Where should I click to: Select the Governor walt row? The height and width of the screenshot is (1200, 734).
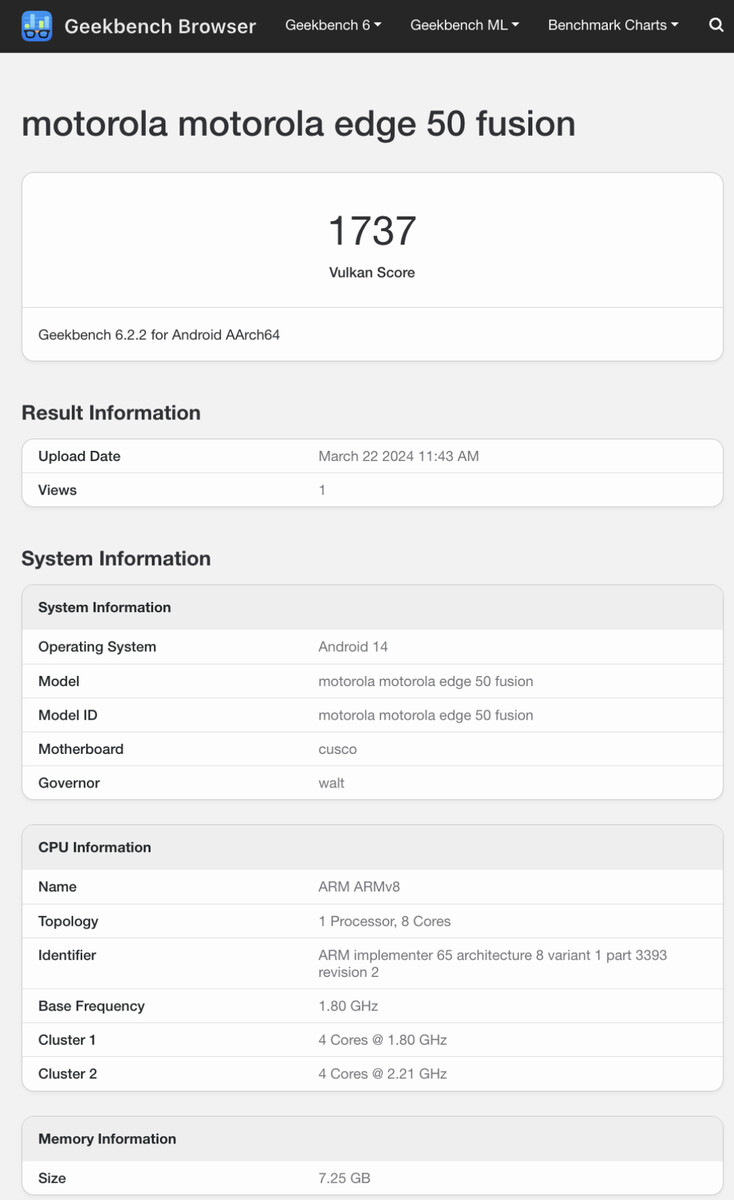point(372,783)
